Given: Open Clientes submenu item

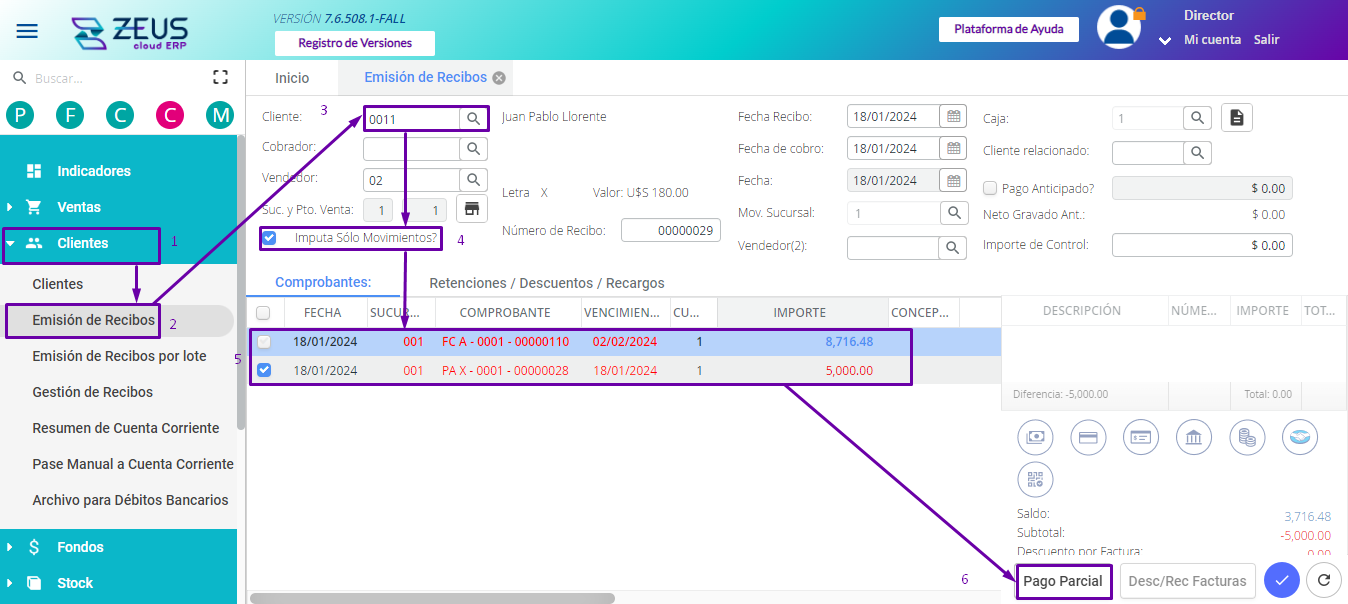Looking at the screenshot, I should click(58, 284).
